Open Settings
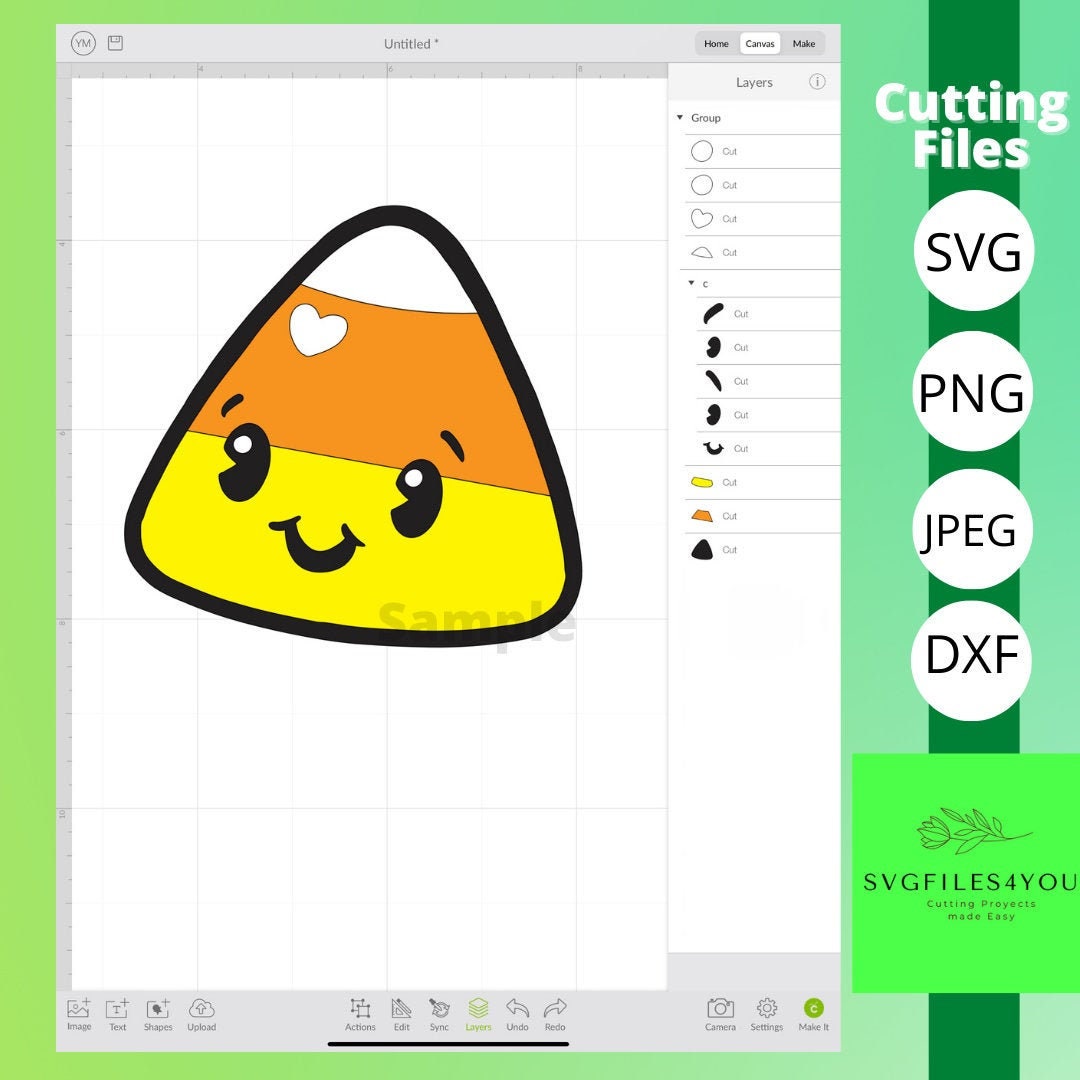Image resolution: width=1080 pixels, height=1080 pixels. 767,1013
